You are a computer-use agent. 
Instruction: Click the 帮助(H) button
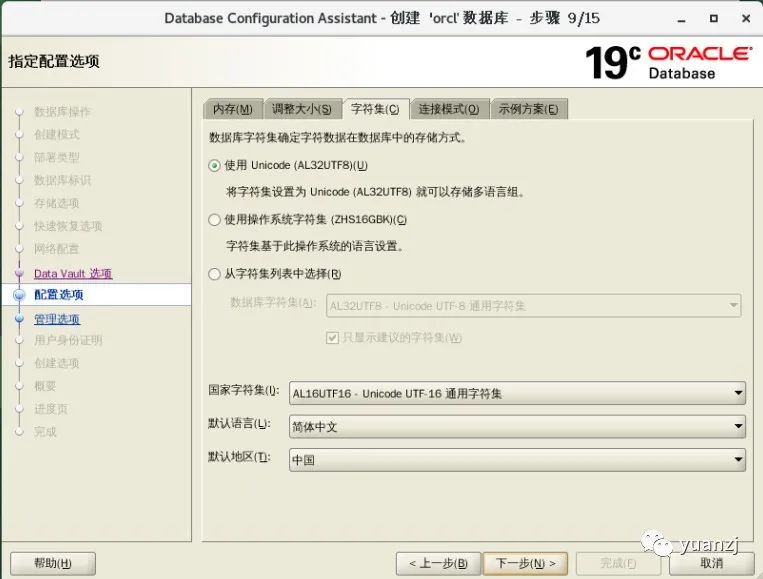53,563
